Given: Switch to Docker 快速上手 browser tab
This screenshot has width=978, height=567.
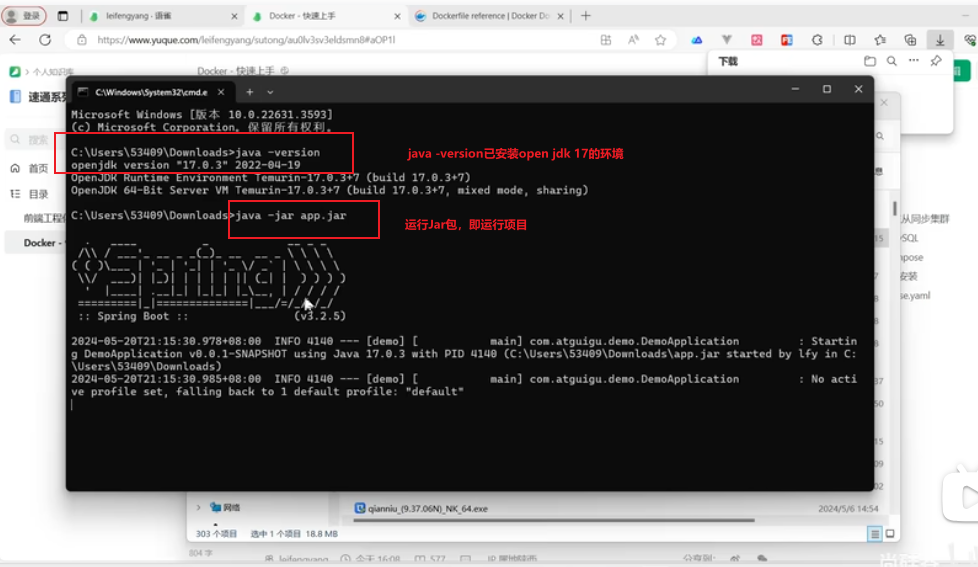Looking at the screenshot, I should (327, 16).
